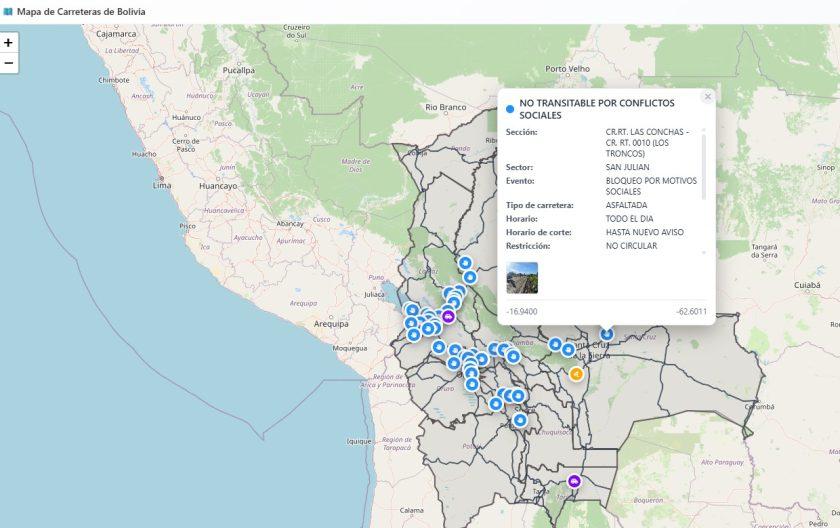
Task: Click 'BLOQUEO POR MOTIVOS SOCIALES' event text
Action: (651, 186)
